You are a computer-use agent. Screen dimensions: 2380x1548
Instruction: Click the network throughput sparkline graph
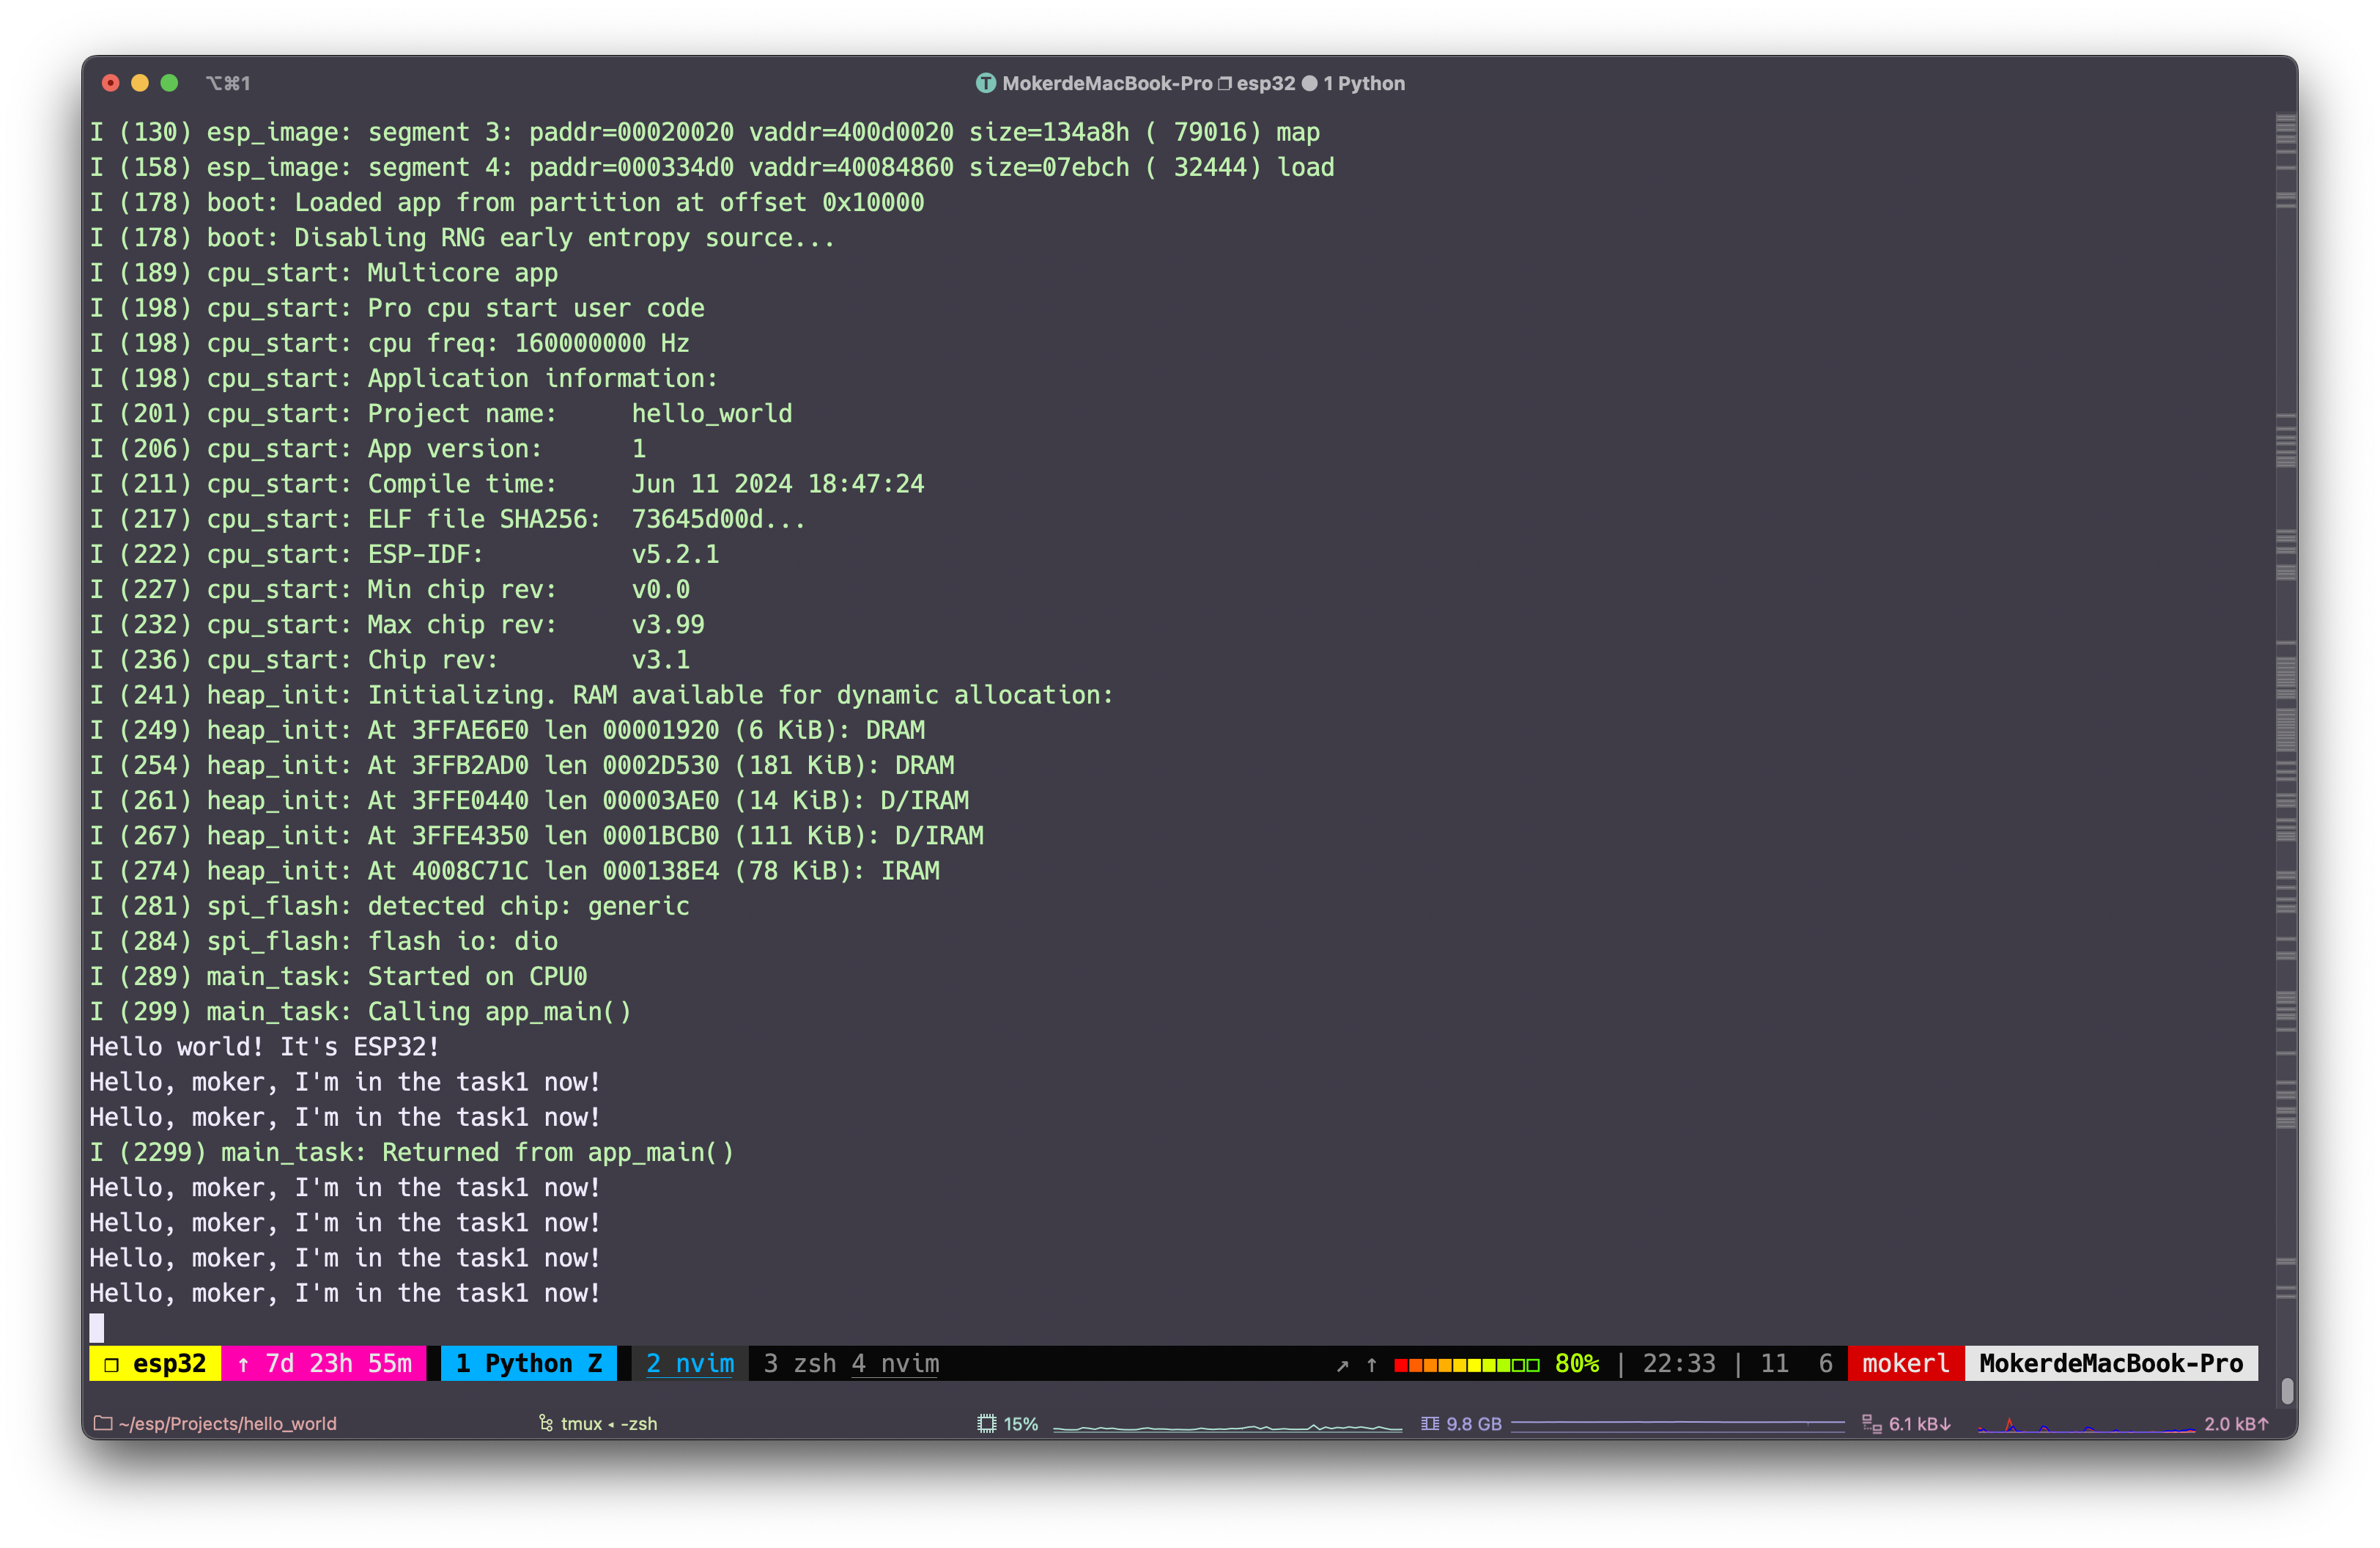[x=2086, y=1426]
